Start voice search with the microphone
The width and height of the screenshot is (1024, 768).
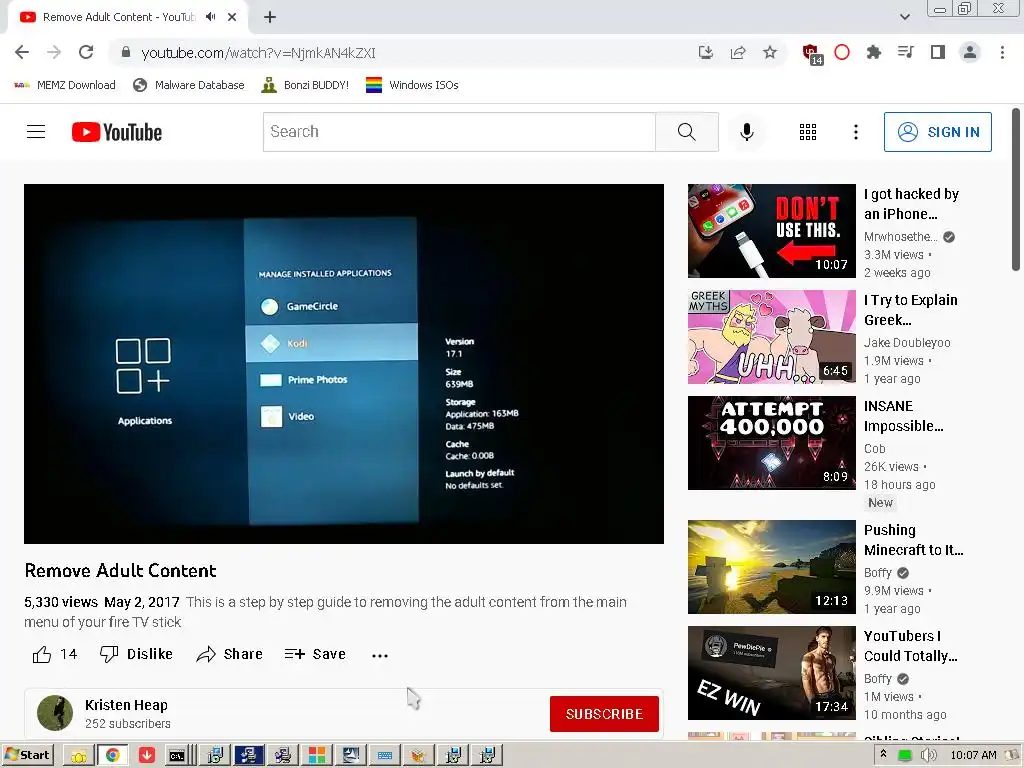[x=746, y=132]
